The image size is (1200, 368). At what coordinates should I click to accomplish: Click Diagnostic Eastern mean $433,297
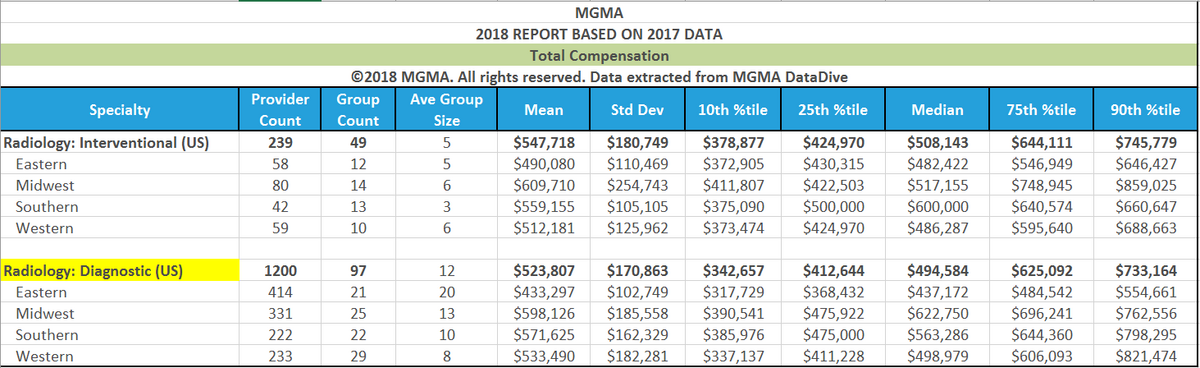(545, 293)
